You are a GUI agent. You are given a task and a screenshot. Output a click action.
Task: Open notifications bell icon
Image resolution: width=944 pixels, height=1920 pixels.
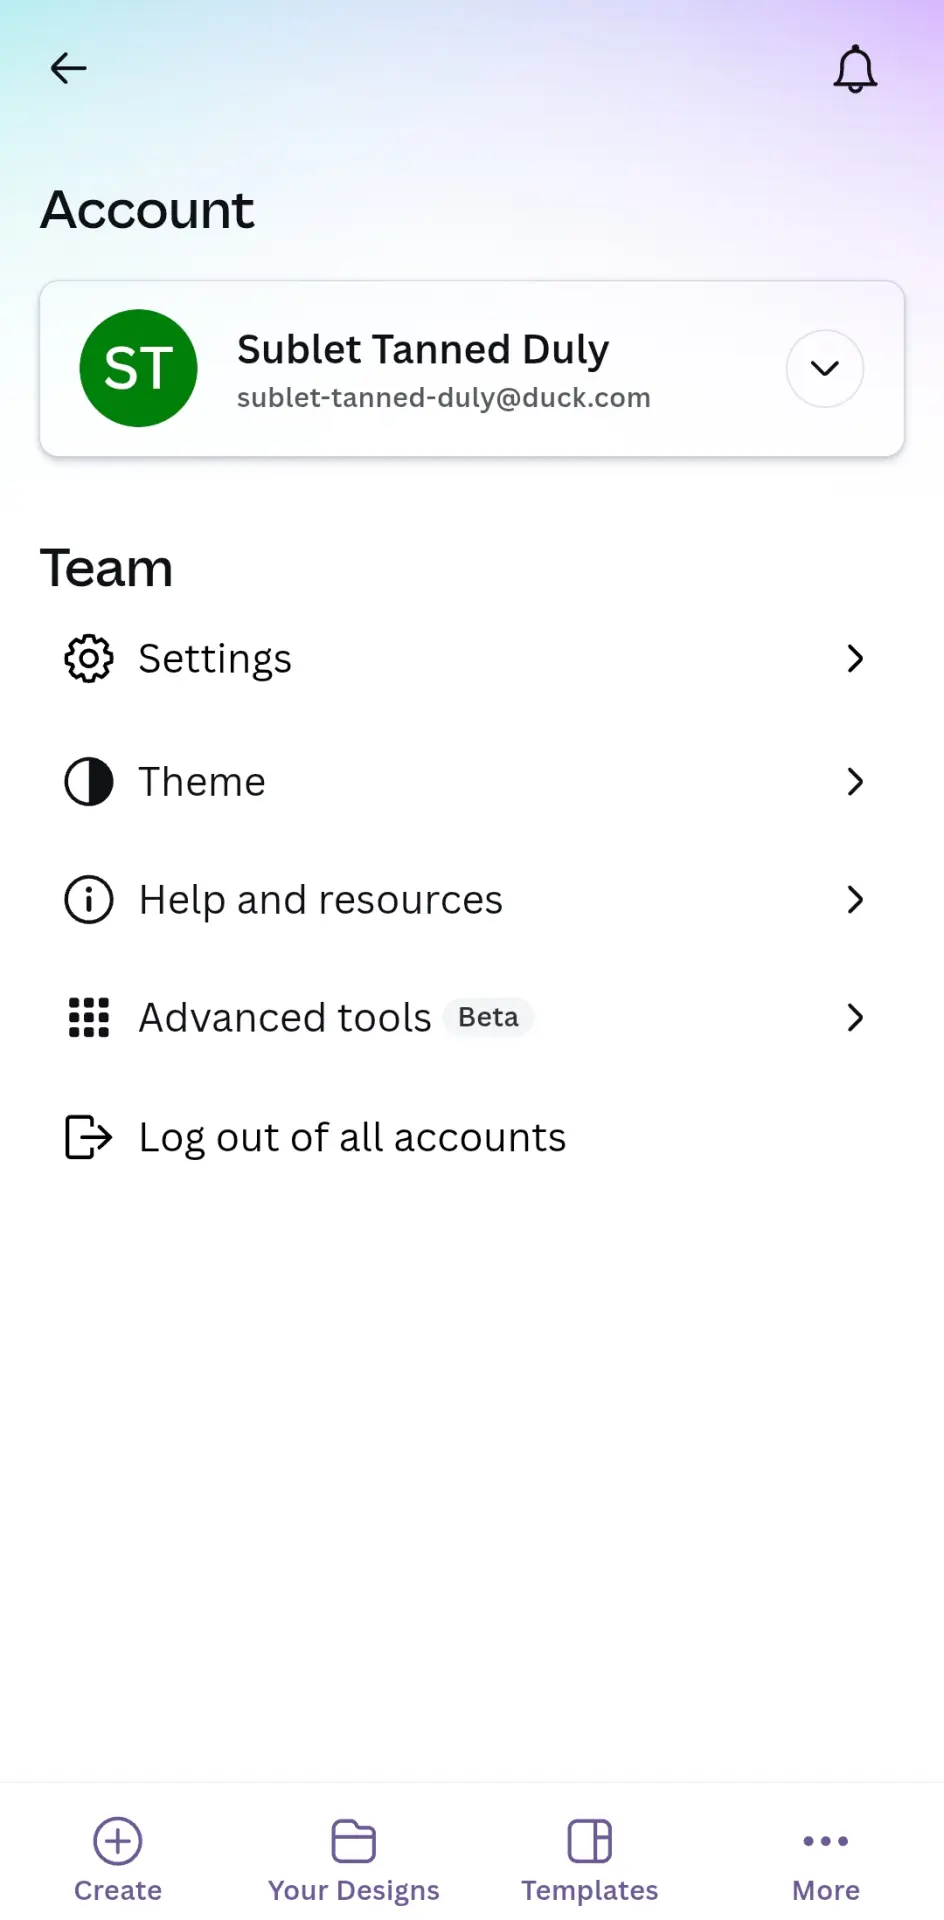(855, 69)
